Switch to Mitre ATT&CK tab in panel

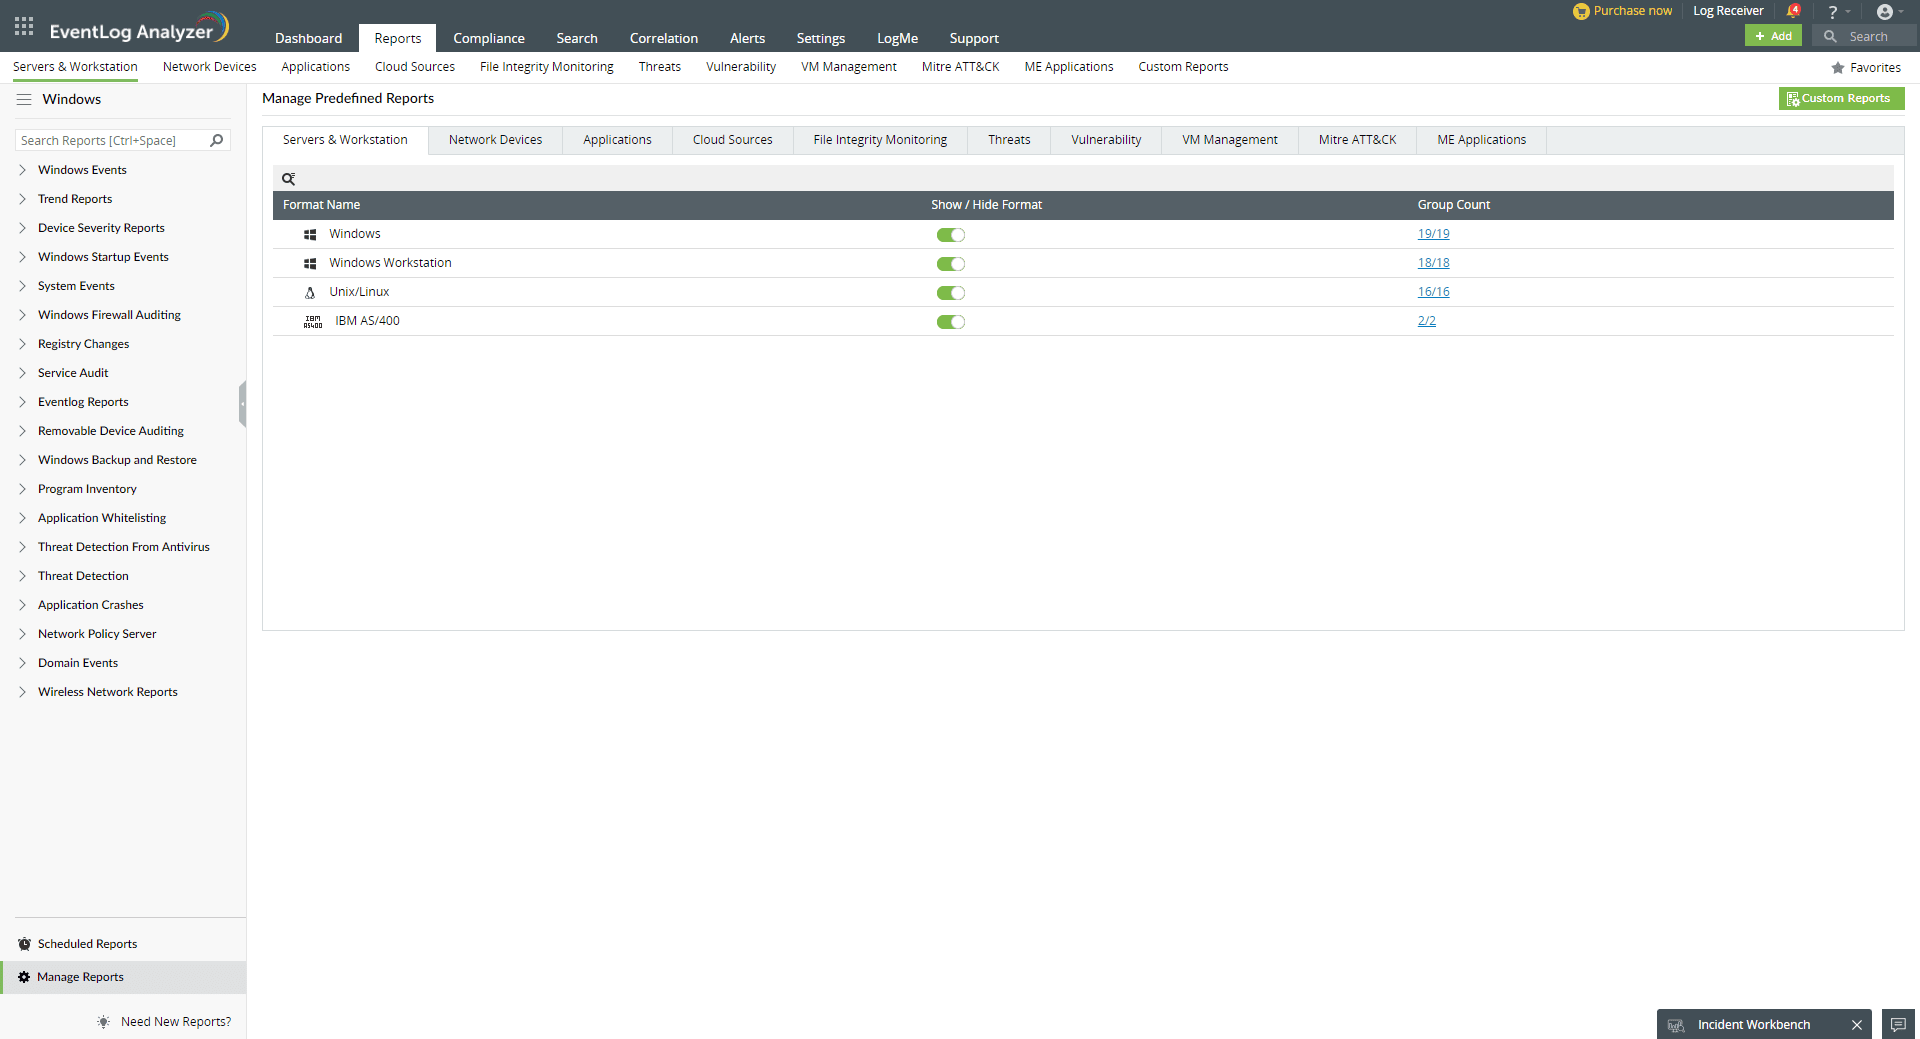tap(1357, 140)
